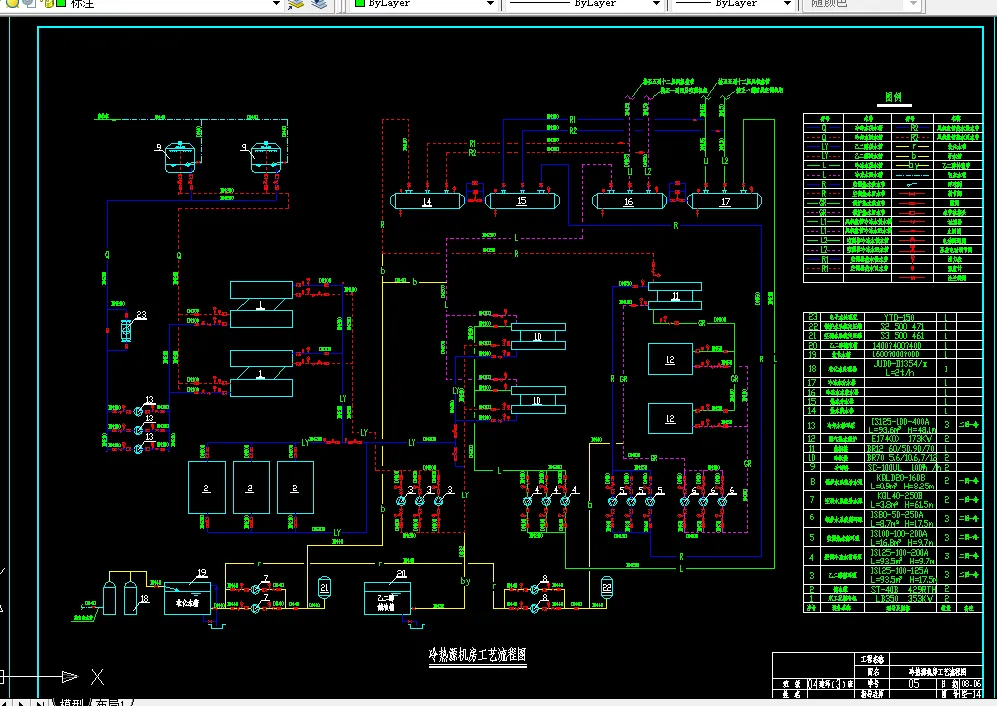Select header tank labeled 16
Screen dimensions: 997x706
click(629, 201)
